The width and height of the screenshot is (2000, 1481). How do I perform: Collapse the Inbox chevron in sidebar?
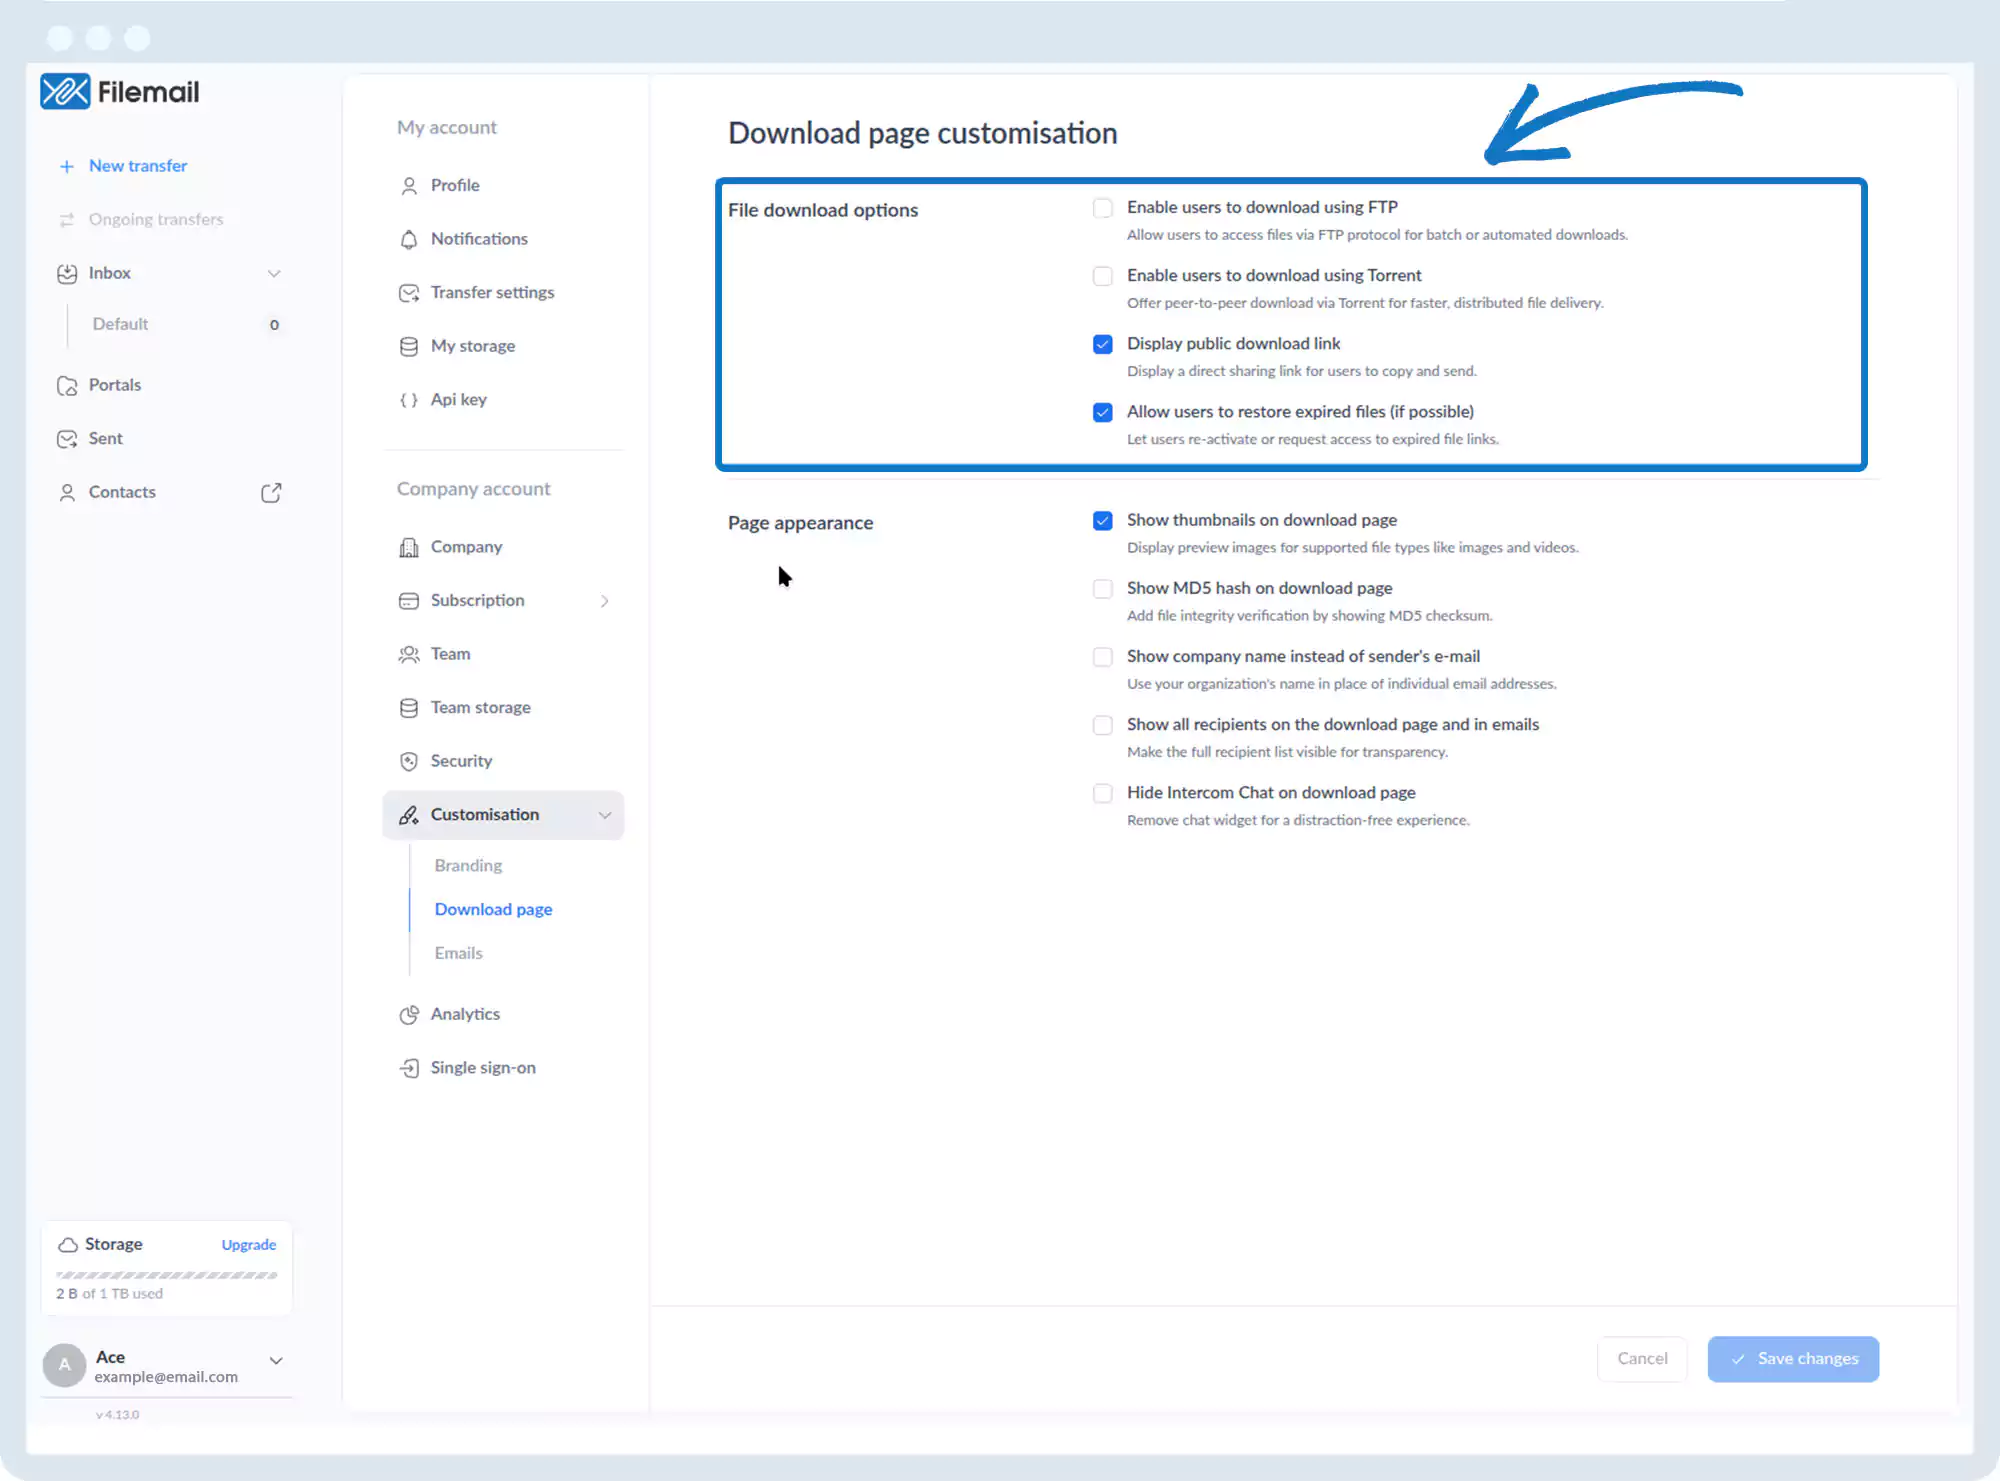(x=273, y=273)
